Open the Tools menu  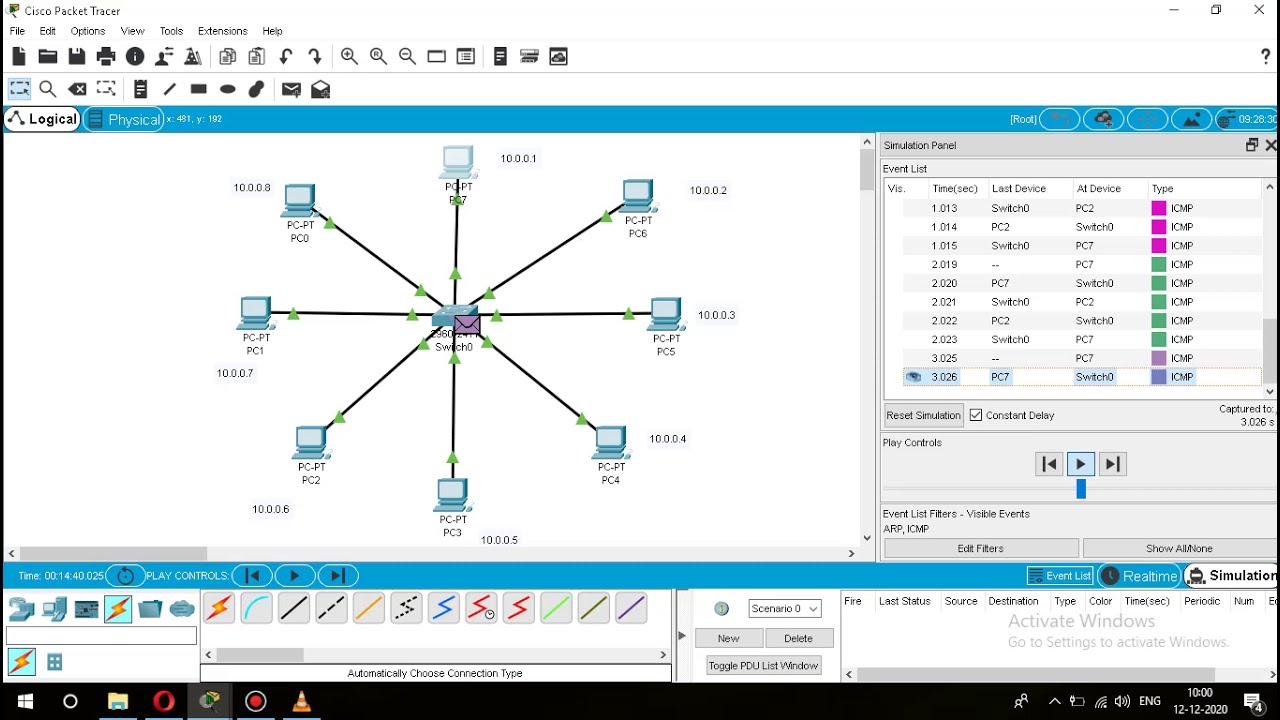coord(171,31)
